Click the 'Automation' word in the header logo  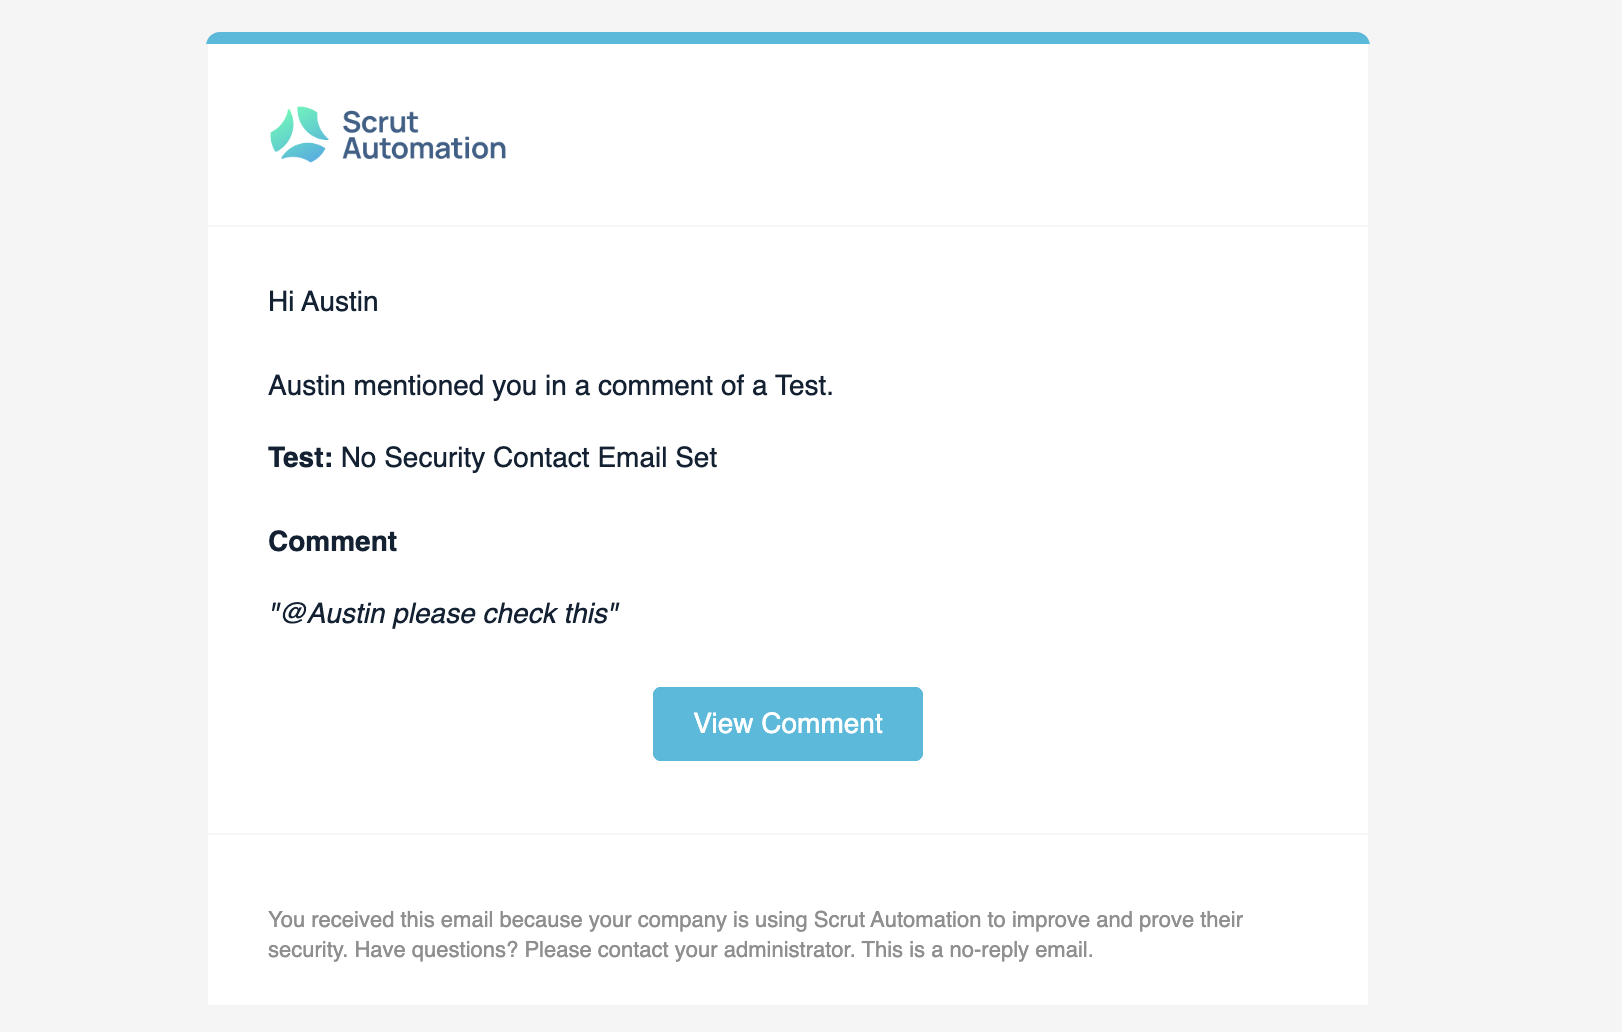(424, 148)
